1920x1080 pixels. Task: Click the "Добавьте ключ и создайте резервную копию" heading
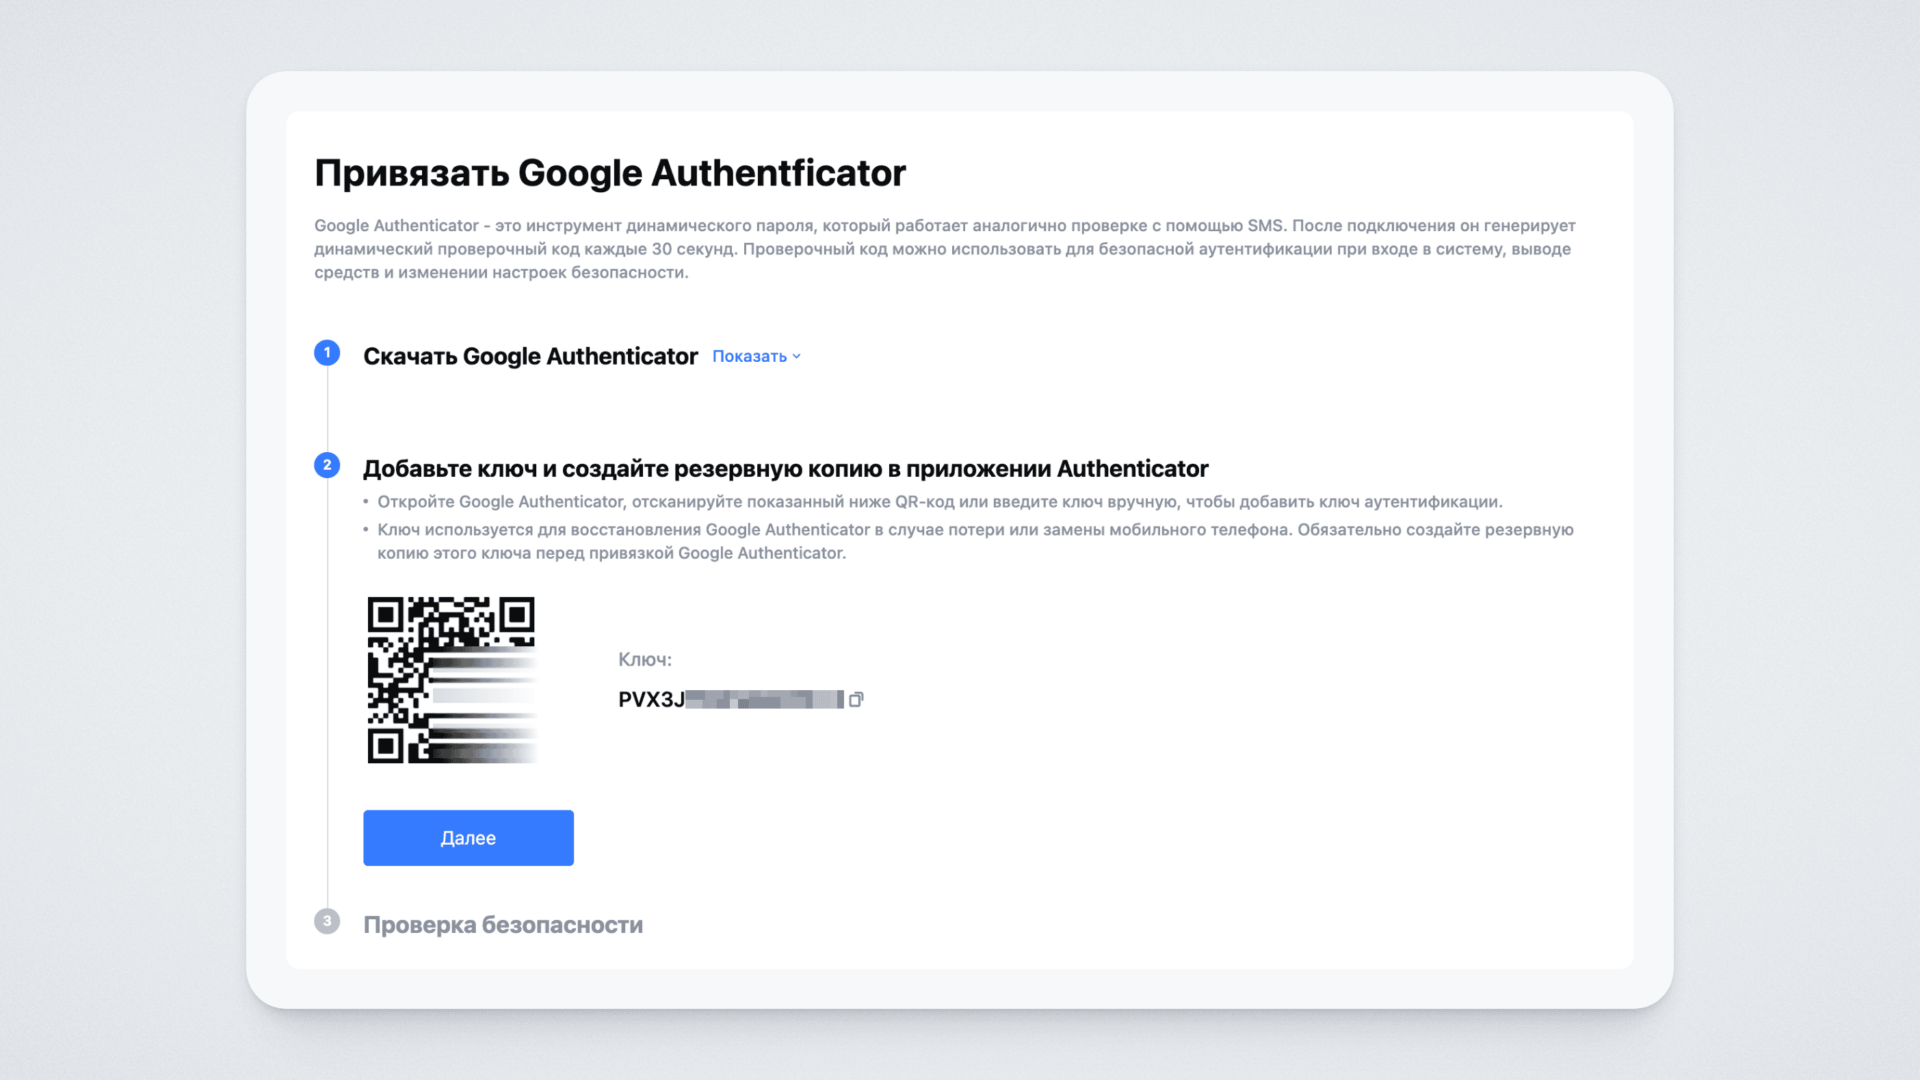tap(785, 469)
